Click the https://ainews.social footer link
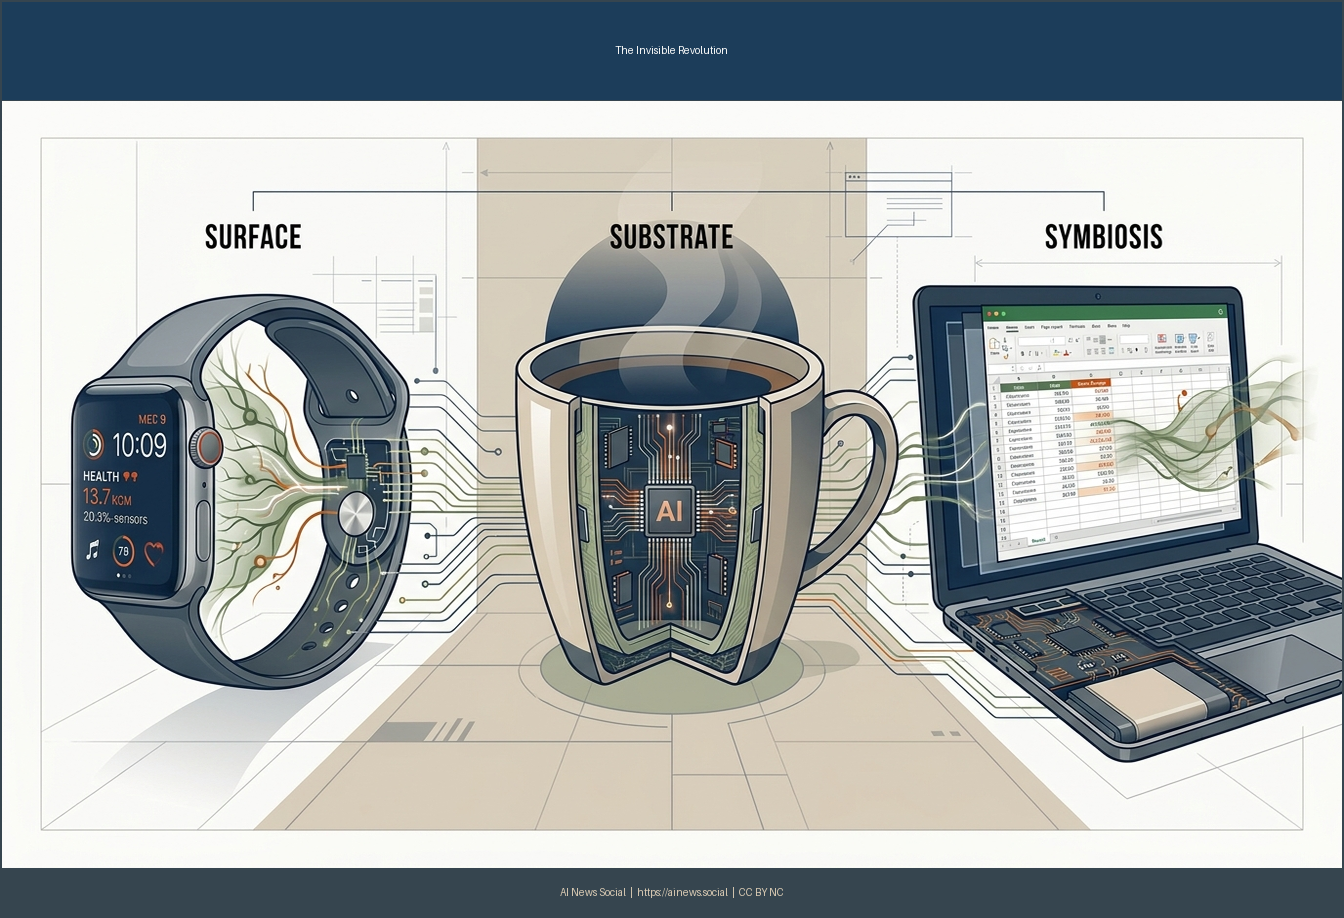The width and height of the screenshot is (1344, 918). (x=682, y=892)
